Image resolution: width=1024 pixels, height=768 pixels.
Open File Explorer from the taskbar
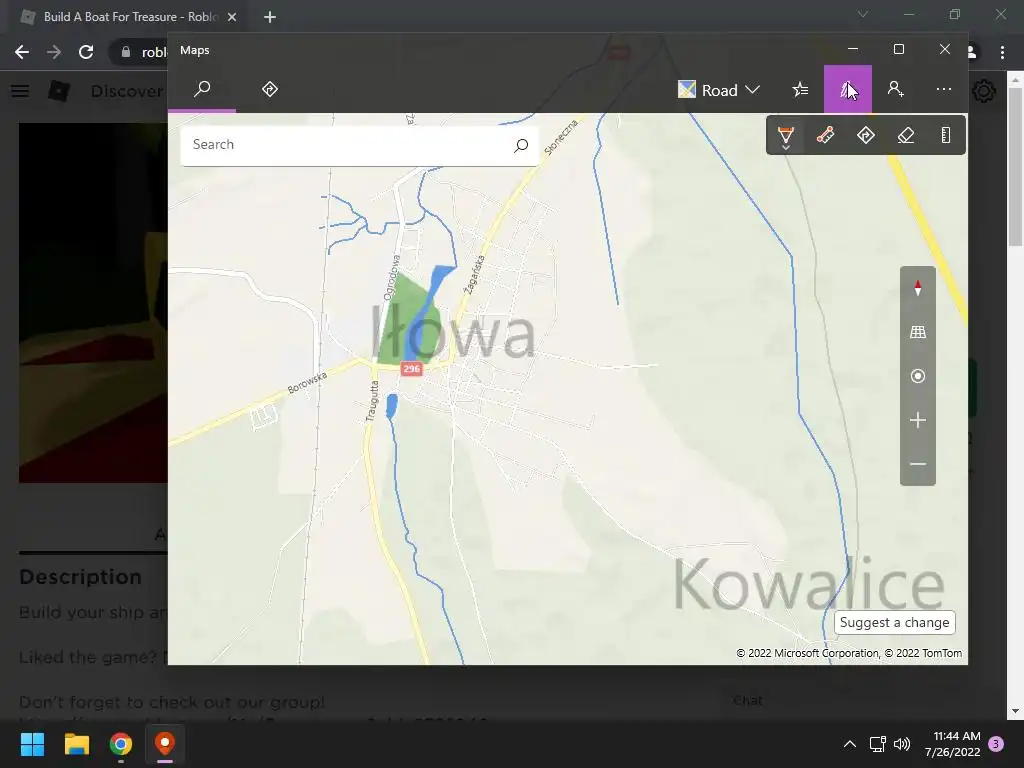(76, 744)
